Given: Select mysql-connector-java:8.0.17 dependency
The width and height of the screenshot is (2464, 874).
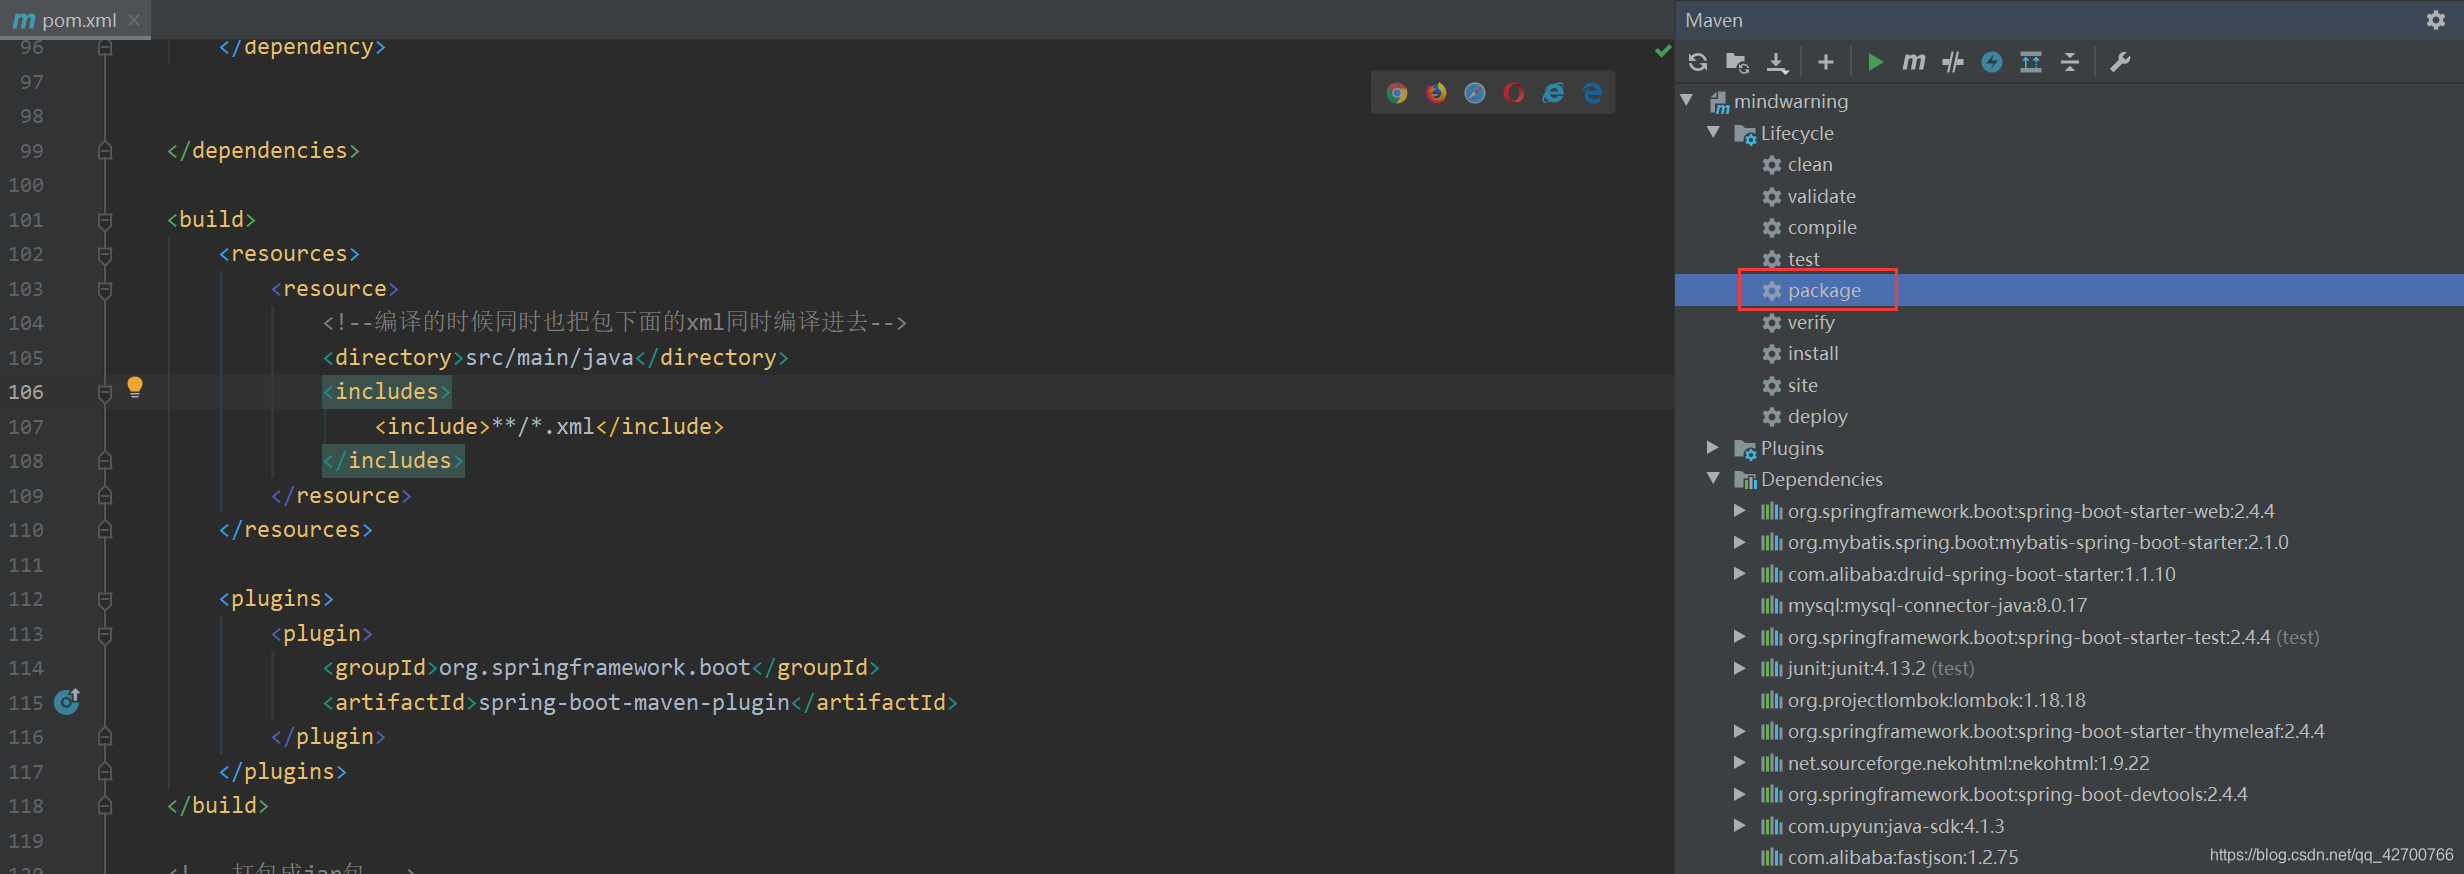Looking at the screenshot, I should (x=1924, y=605).
